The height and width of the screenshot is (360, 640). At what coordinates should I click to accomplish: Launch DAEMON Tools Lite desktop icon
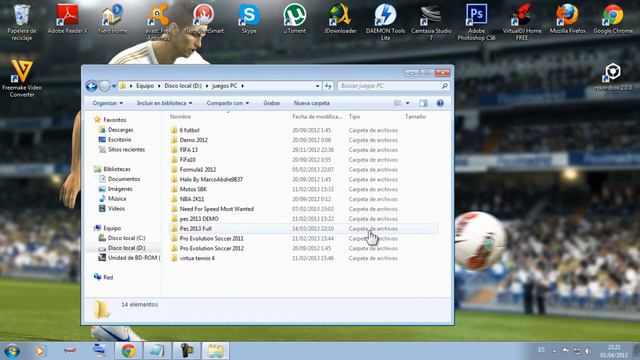point(385,22)
